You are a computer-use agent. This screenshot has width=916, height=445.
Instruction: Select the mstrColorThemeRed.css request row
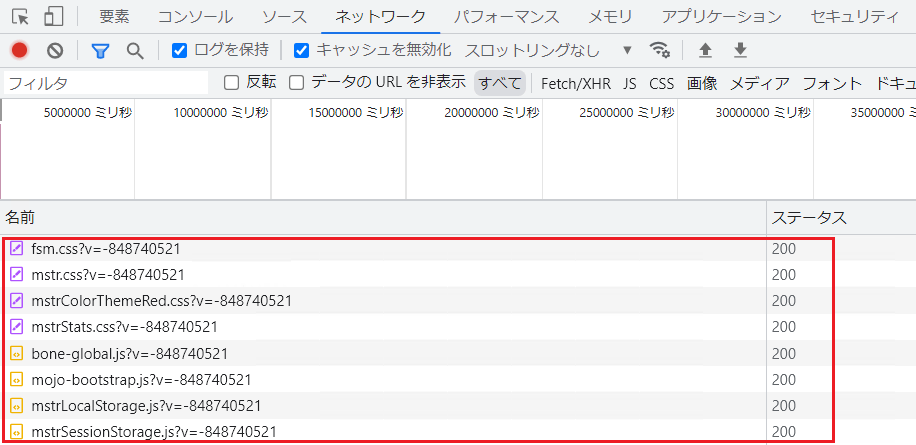pyautogui.click(x=161, y=300)
